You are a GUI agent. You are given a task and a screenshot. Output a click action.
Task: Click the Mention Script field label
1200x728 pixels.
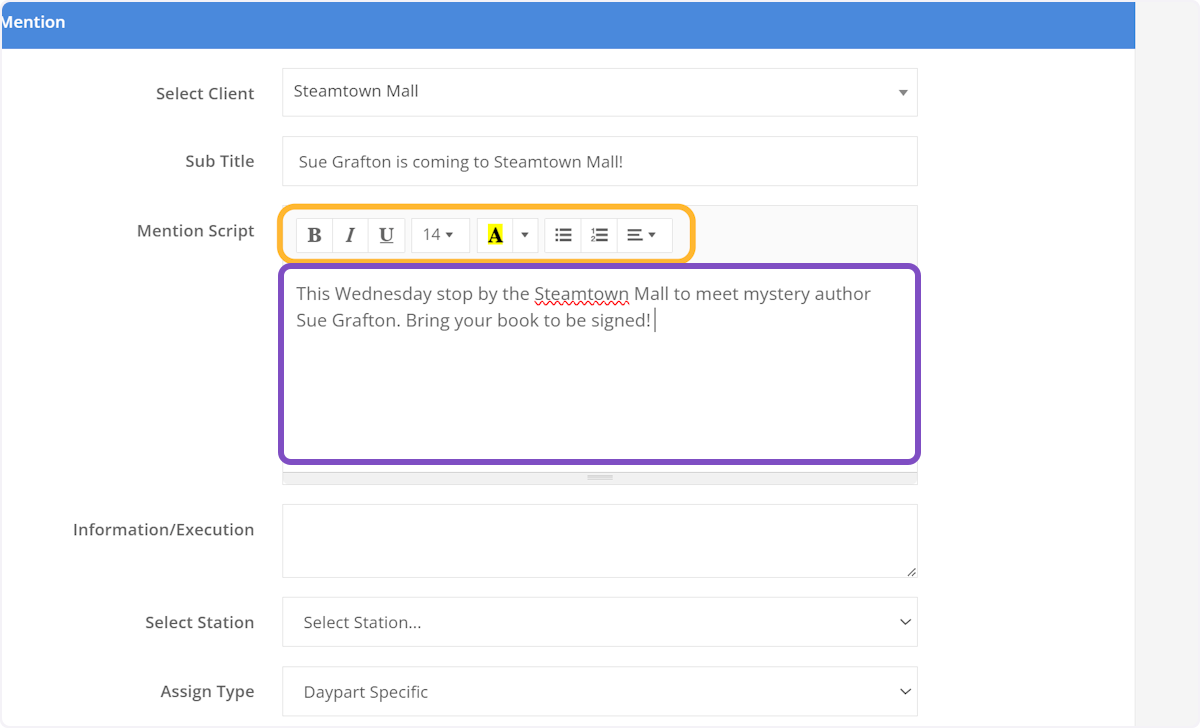[x=195, y=231]
